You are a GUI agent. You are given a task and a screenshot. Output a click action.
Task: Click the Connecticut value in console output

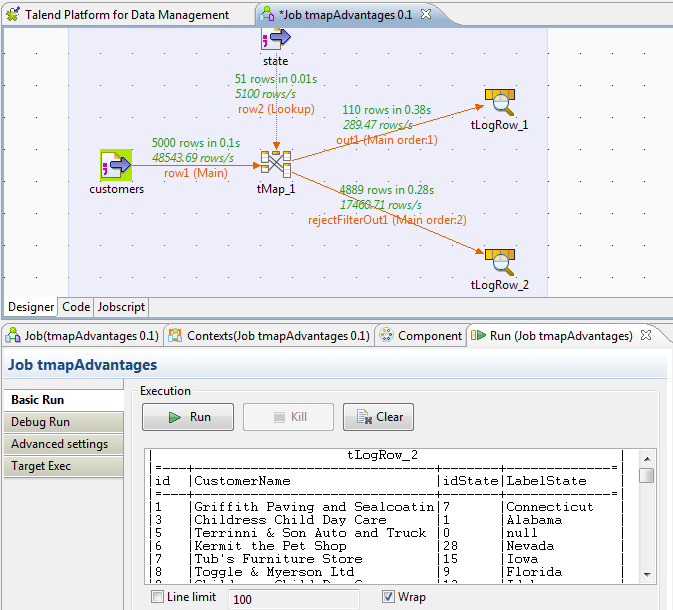pos(550,507)
